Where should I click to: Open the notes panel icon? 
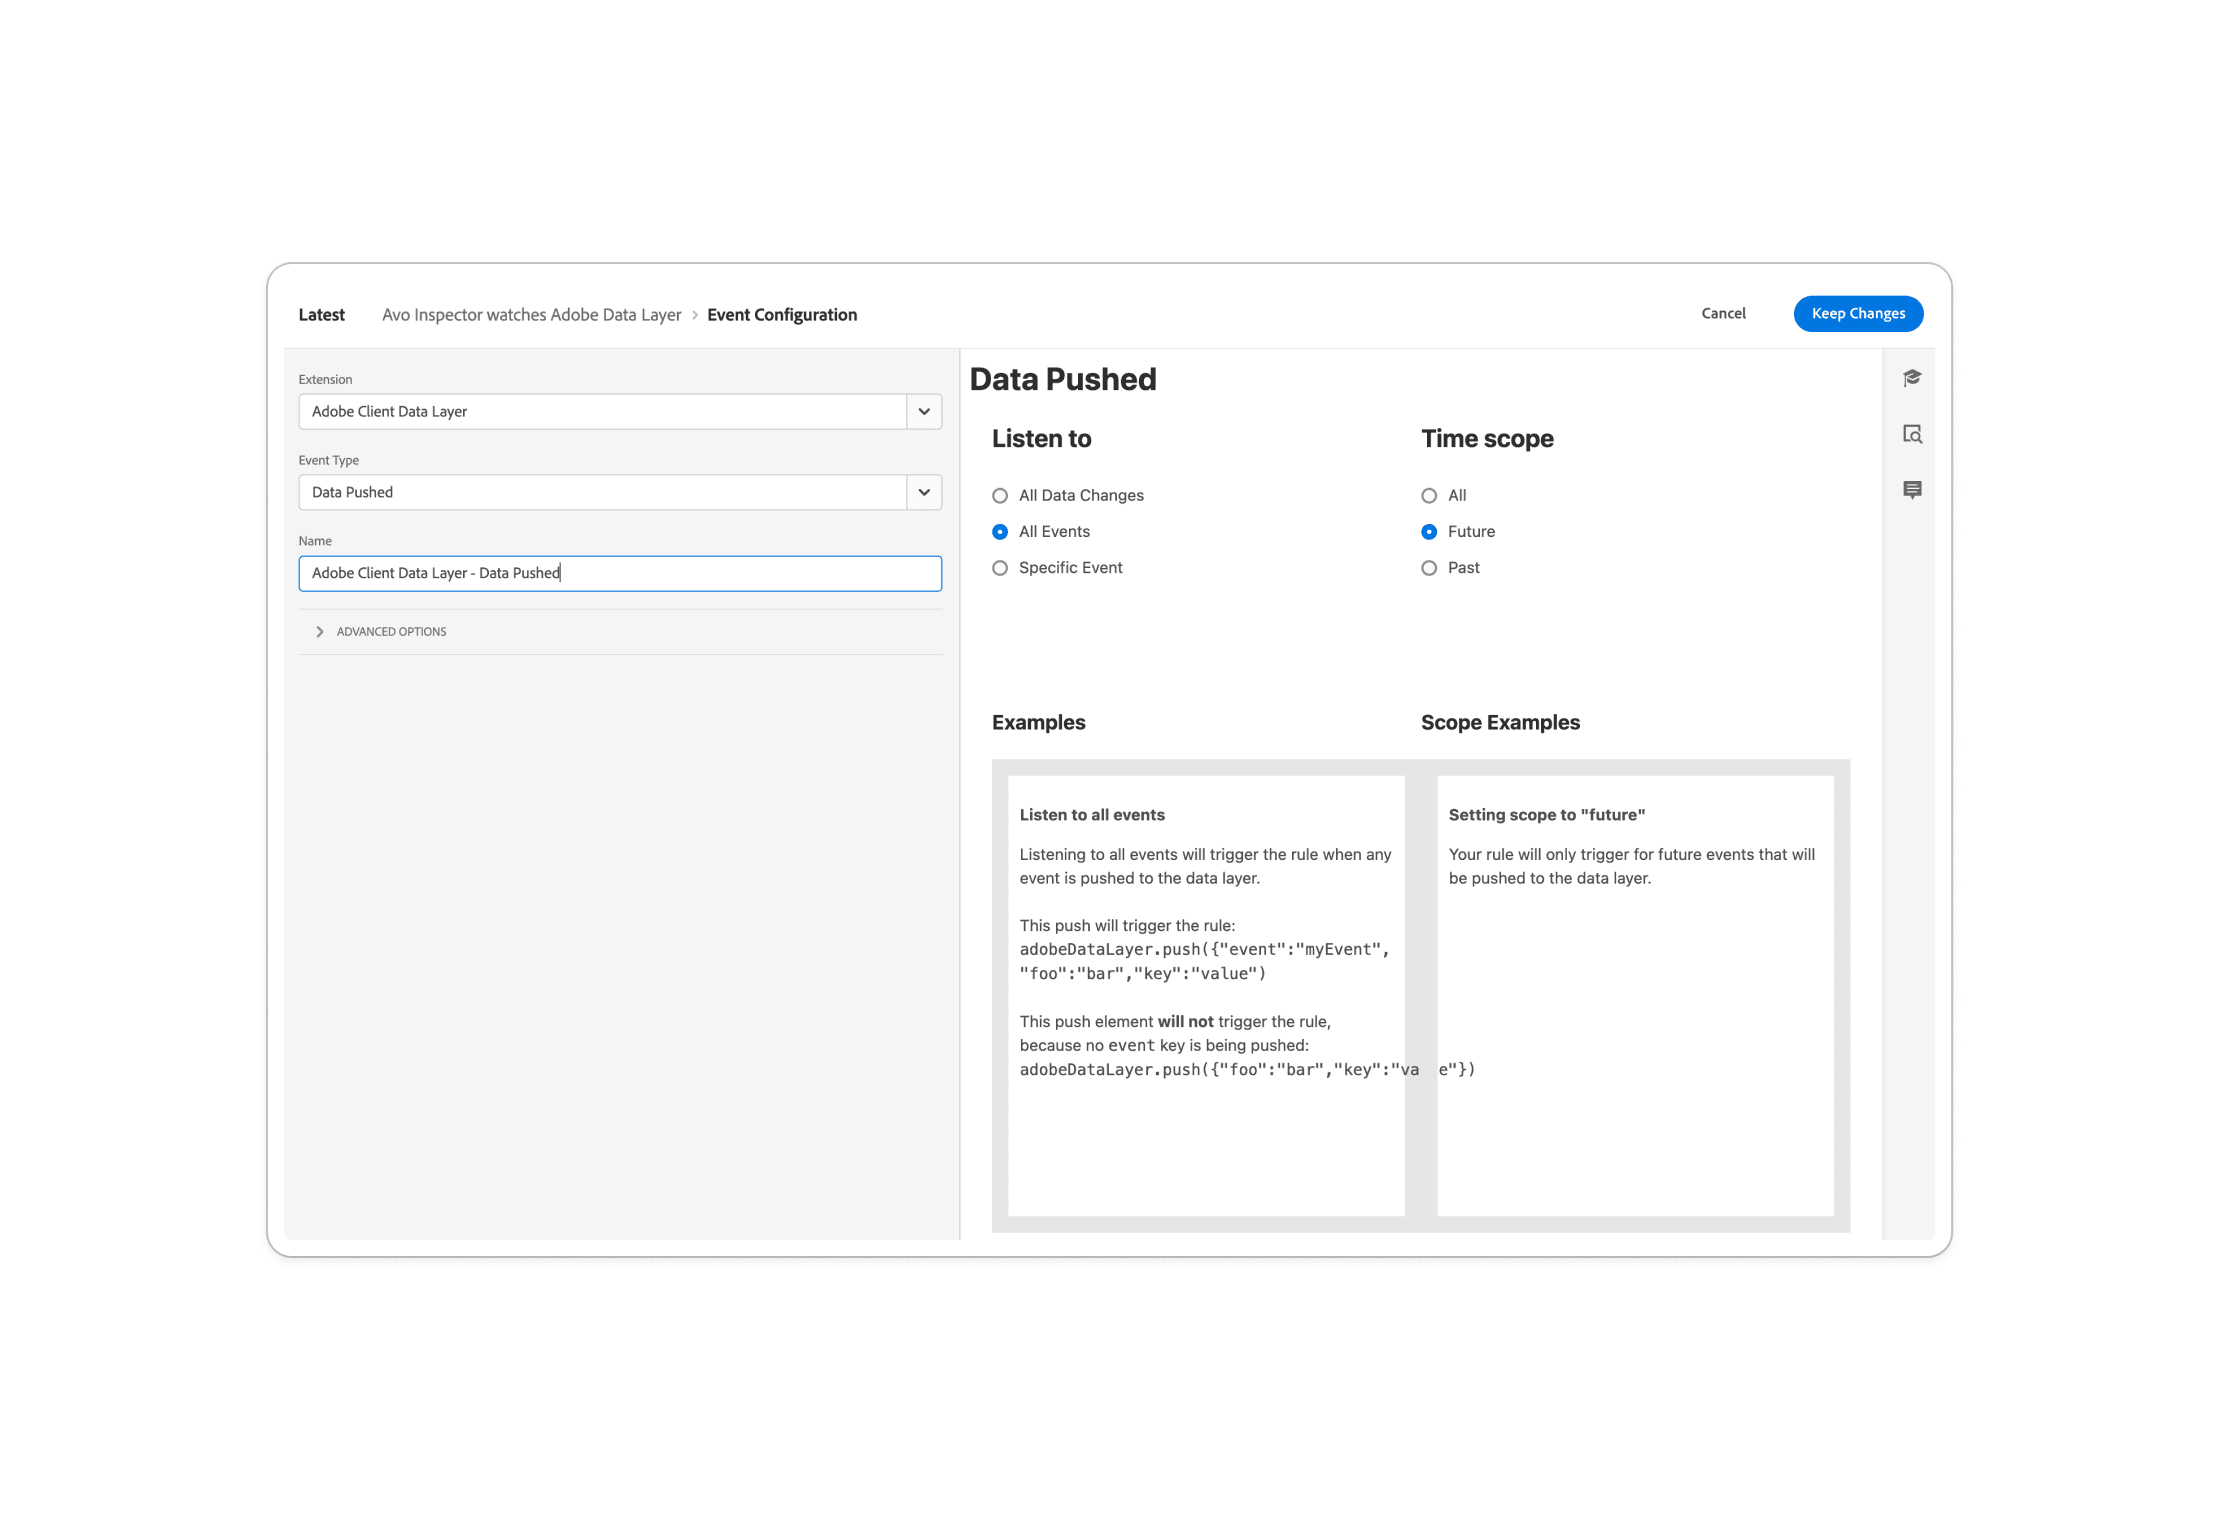[1913, 489]
